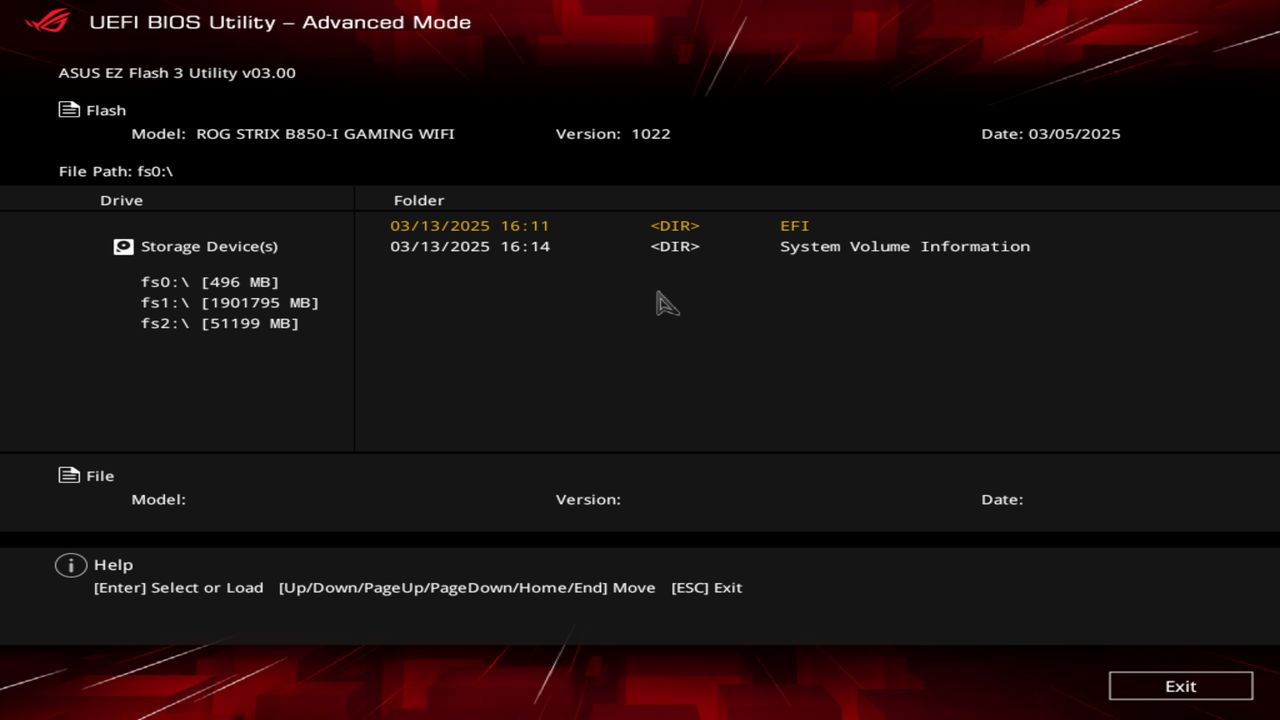The width and height of the screenshot is (1280, 720).
Task: Click the Version: 1022 text
Action: pos(613,134)
